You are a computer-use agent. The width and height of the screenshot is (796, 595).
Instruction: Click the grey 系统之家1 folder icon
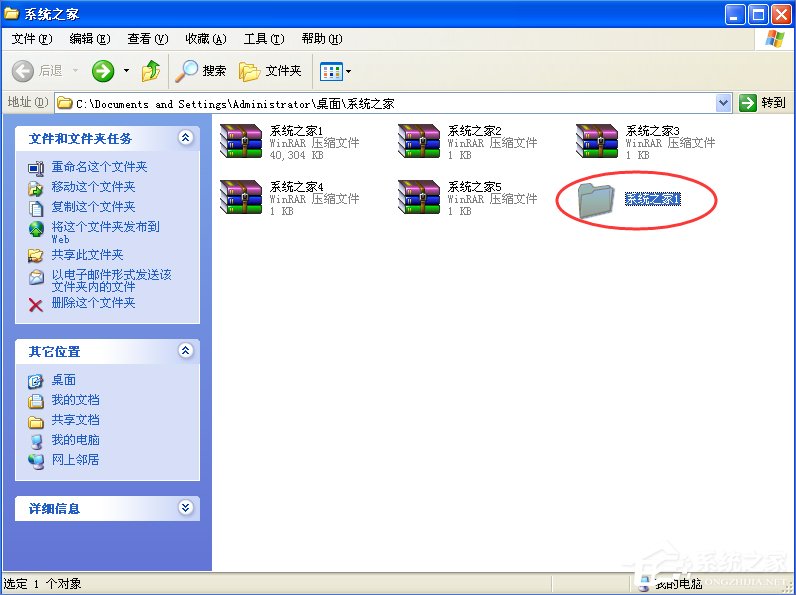pyautogui.click(x=596, y=200)
